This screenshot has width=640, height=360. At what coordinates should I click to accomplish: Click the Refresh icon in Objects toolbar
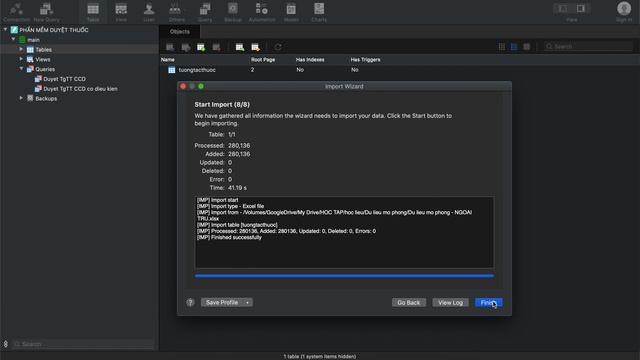click(x=278, y=47)
